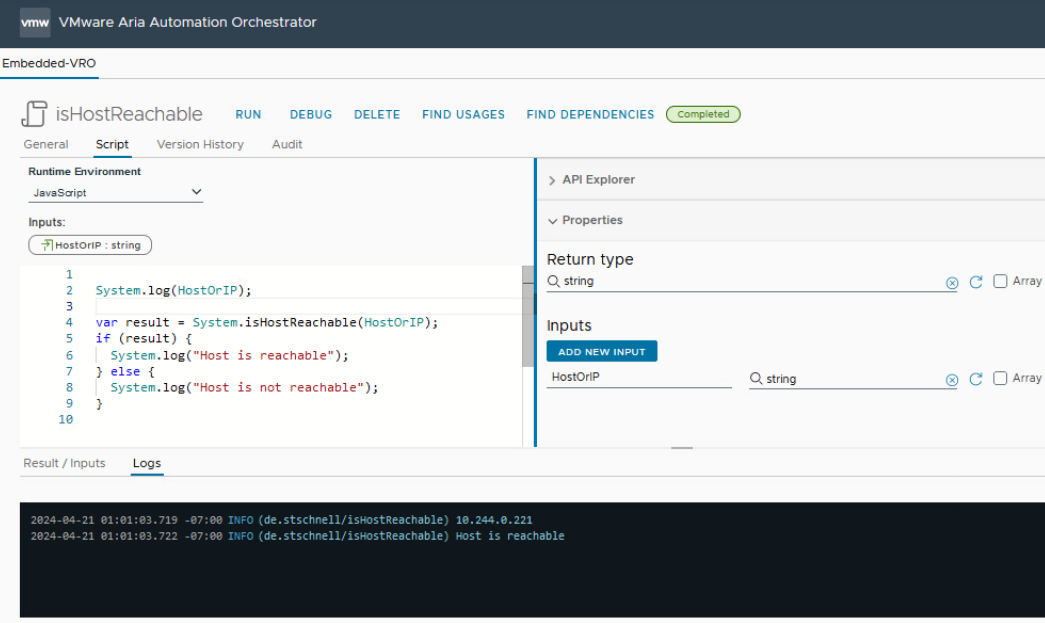Select the Logs tab
This screenshot has width=1045, height=623.
click(x=147, y=463)
